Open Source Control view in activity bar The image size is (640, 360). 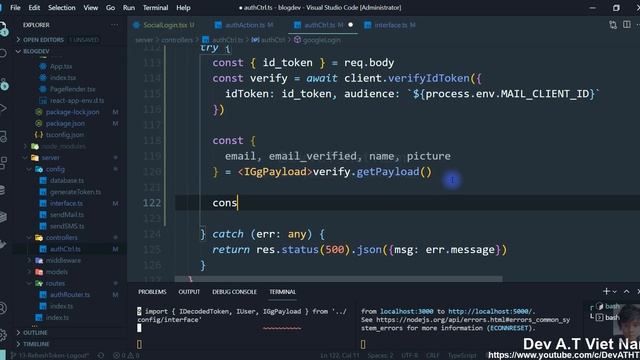tap(3, 83)
